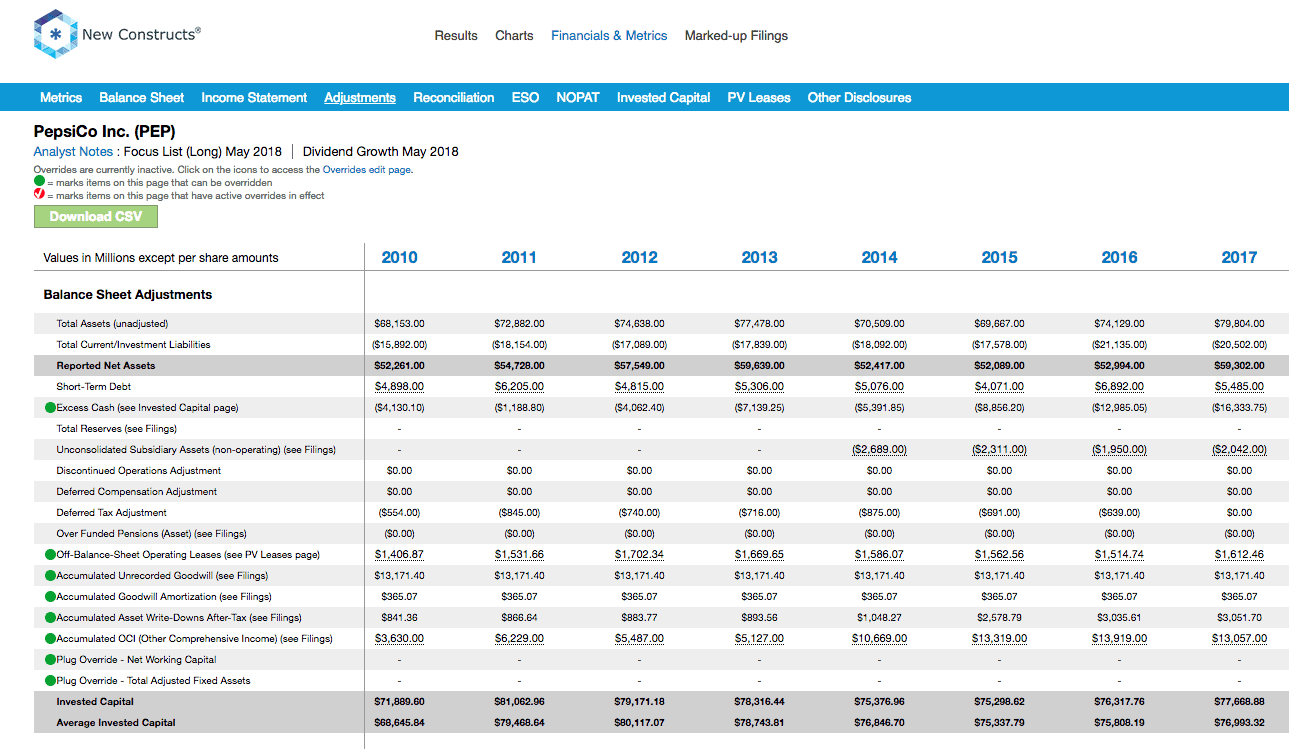Click the New Constructs logo
The image size is (1289, 749).
coord(117,35)
